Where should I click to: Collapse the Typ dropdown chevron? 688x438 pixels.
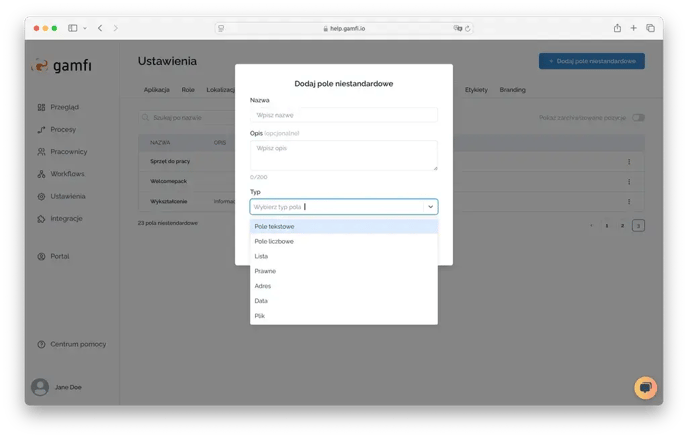[x=430, y=207]
